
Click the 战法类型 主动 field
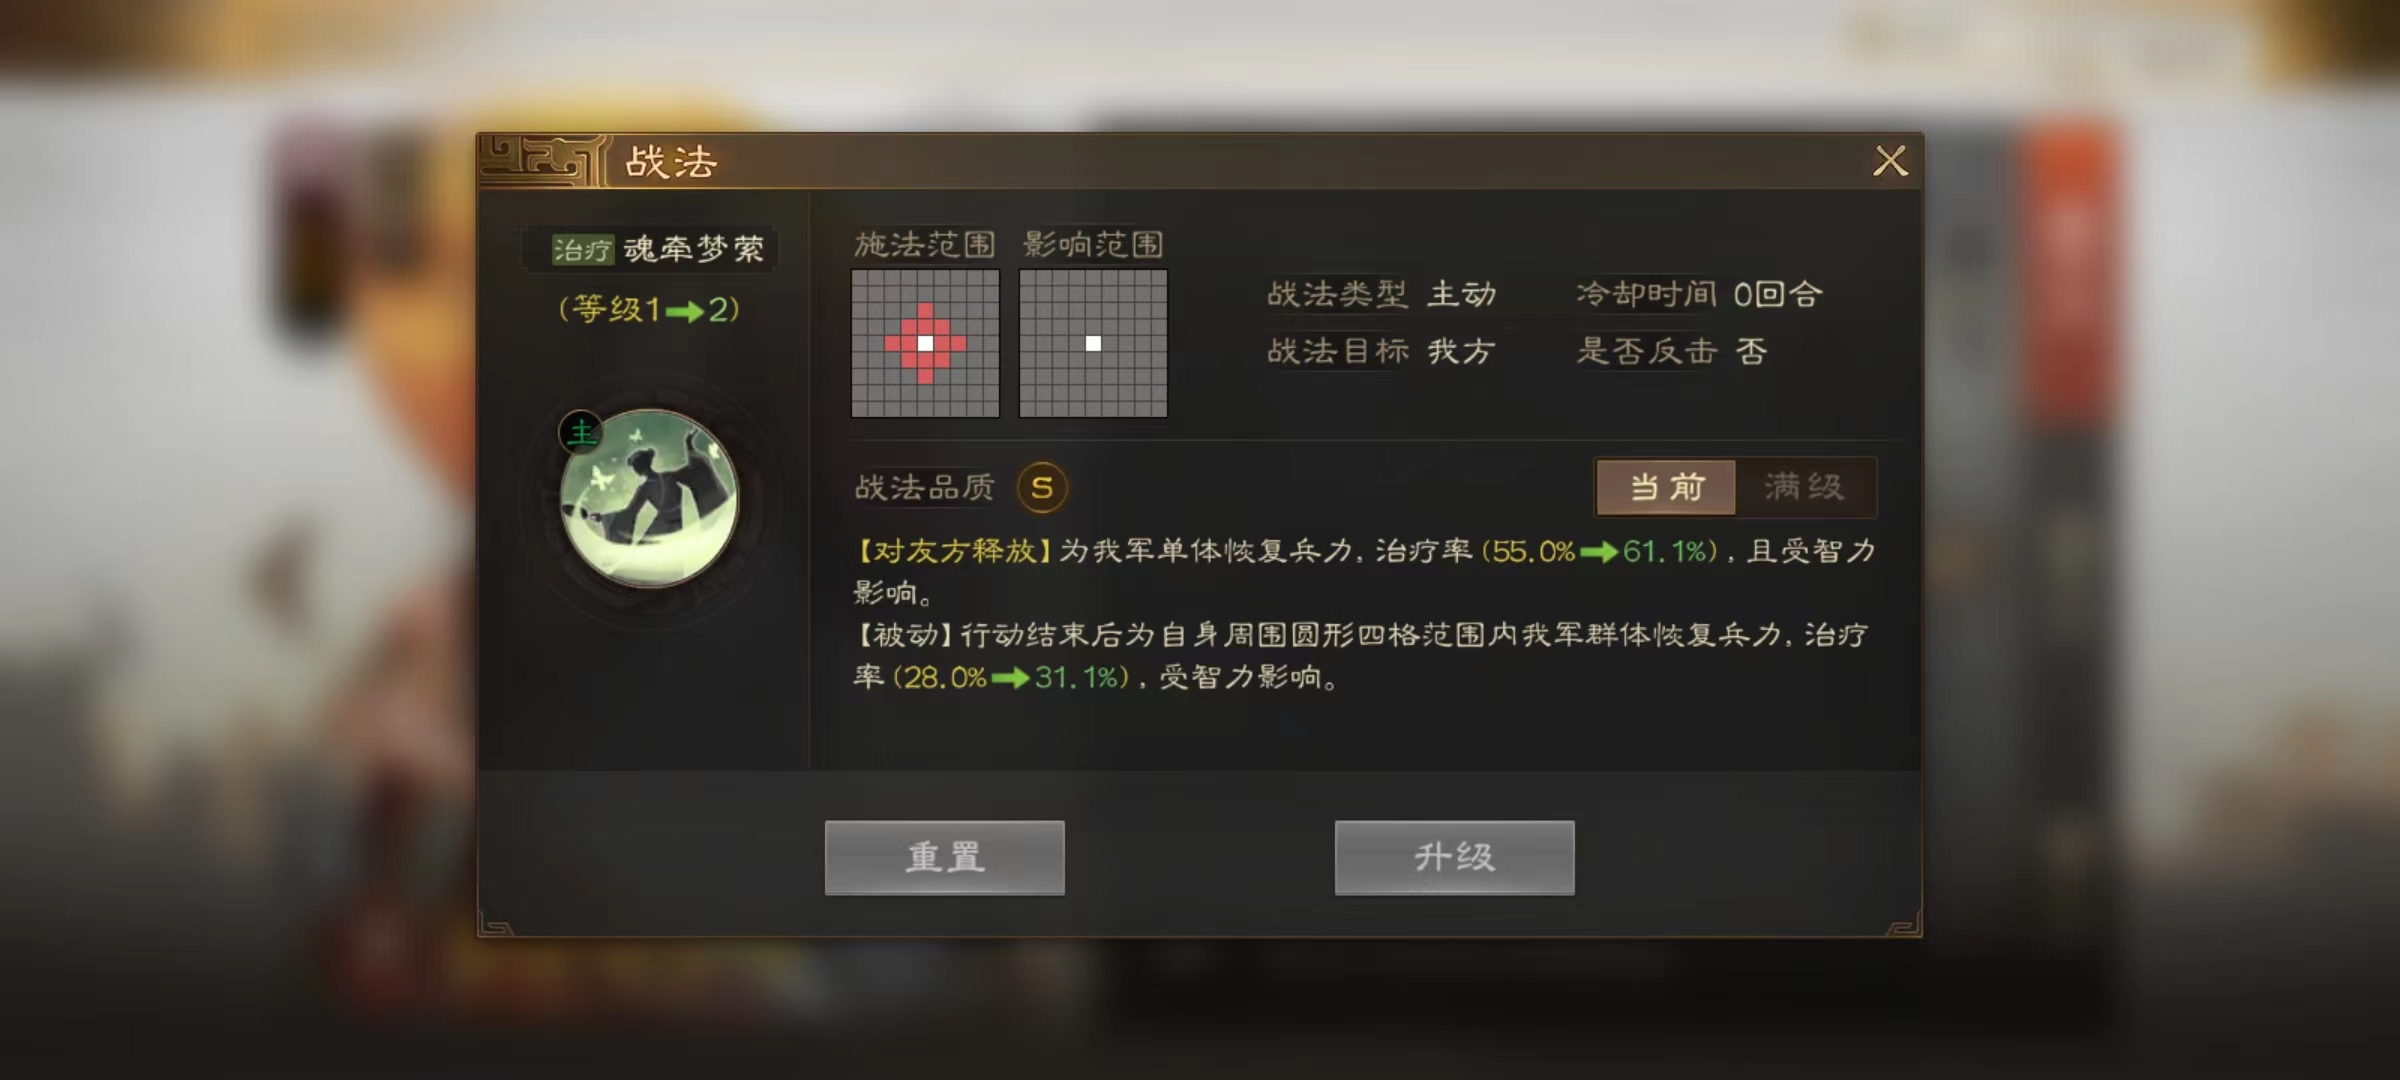[x=1382, y=294]
